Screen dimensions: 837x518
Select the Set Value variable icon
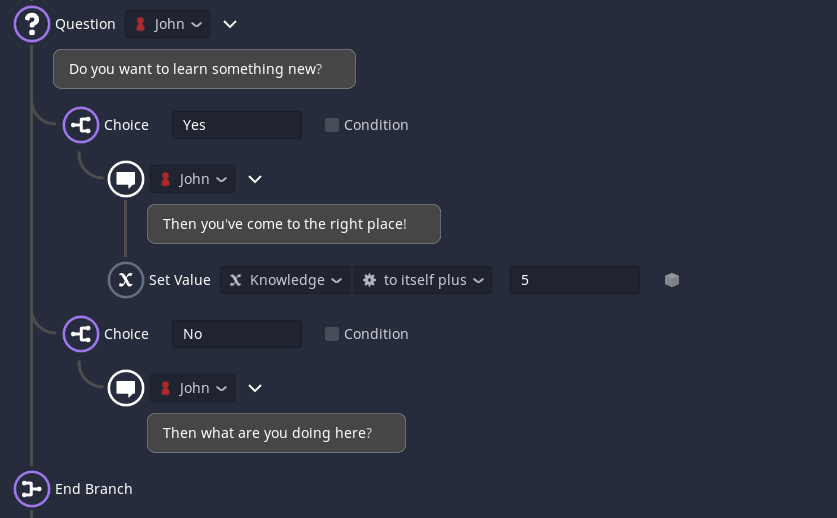[x=126, y=280]
